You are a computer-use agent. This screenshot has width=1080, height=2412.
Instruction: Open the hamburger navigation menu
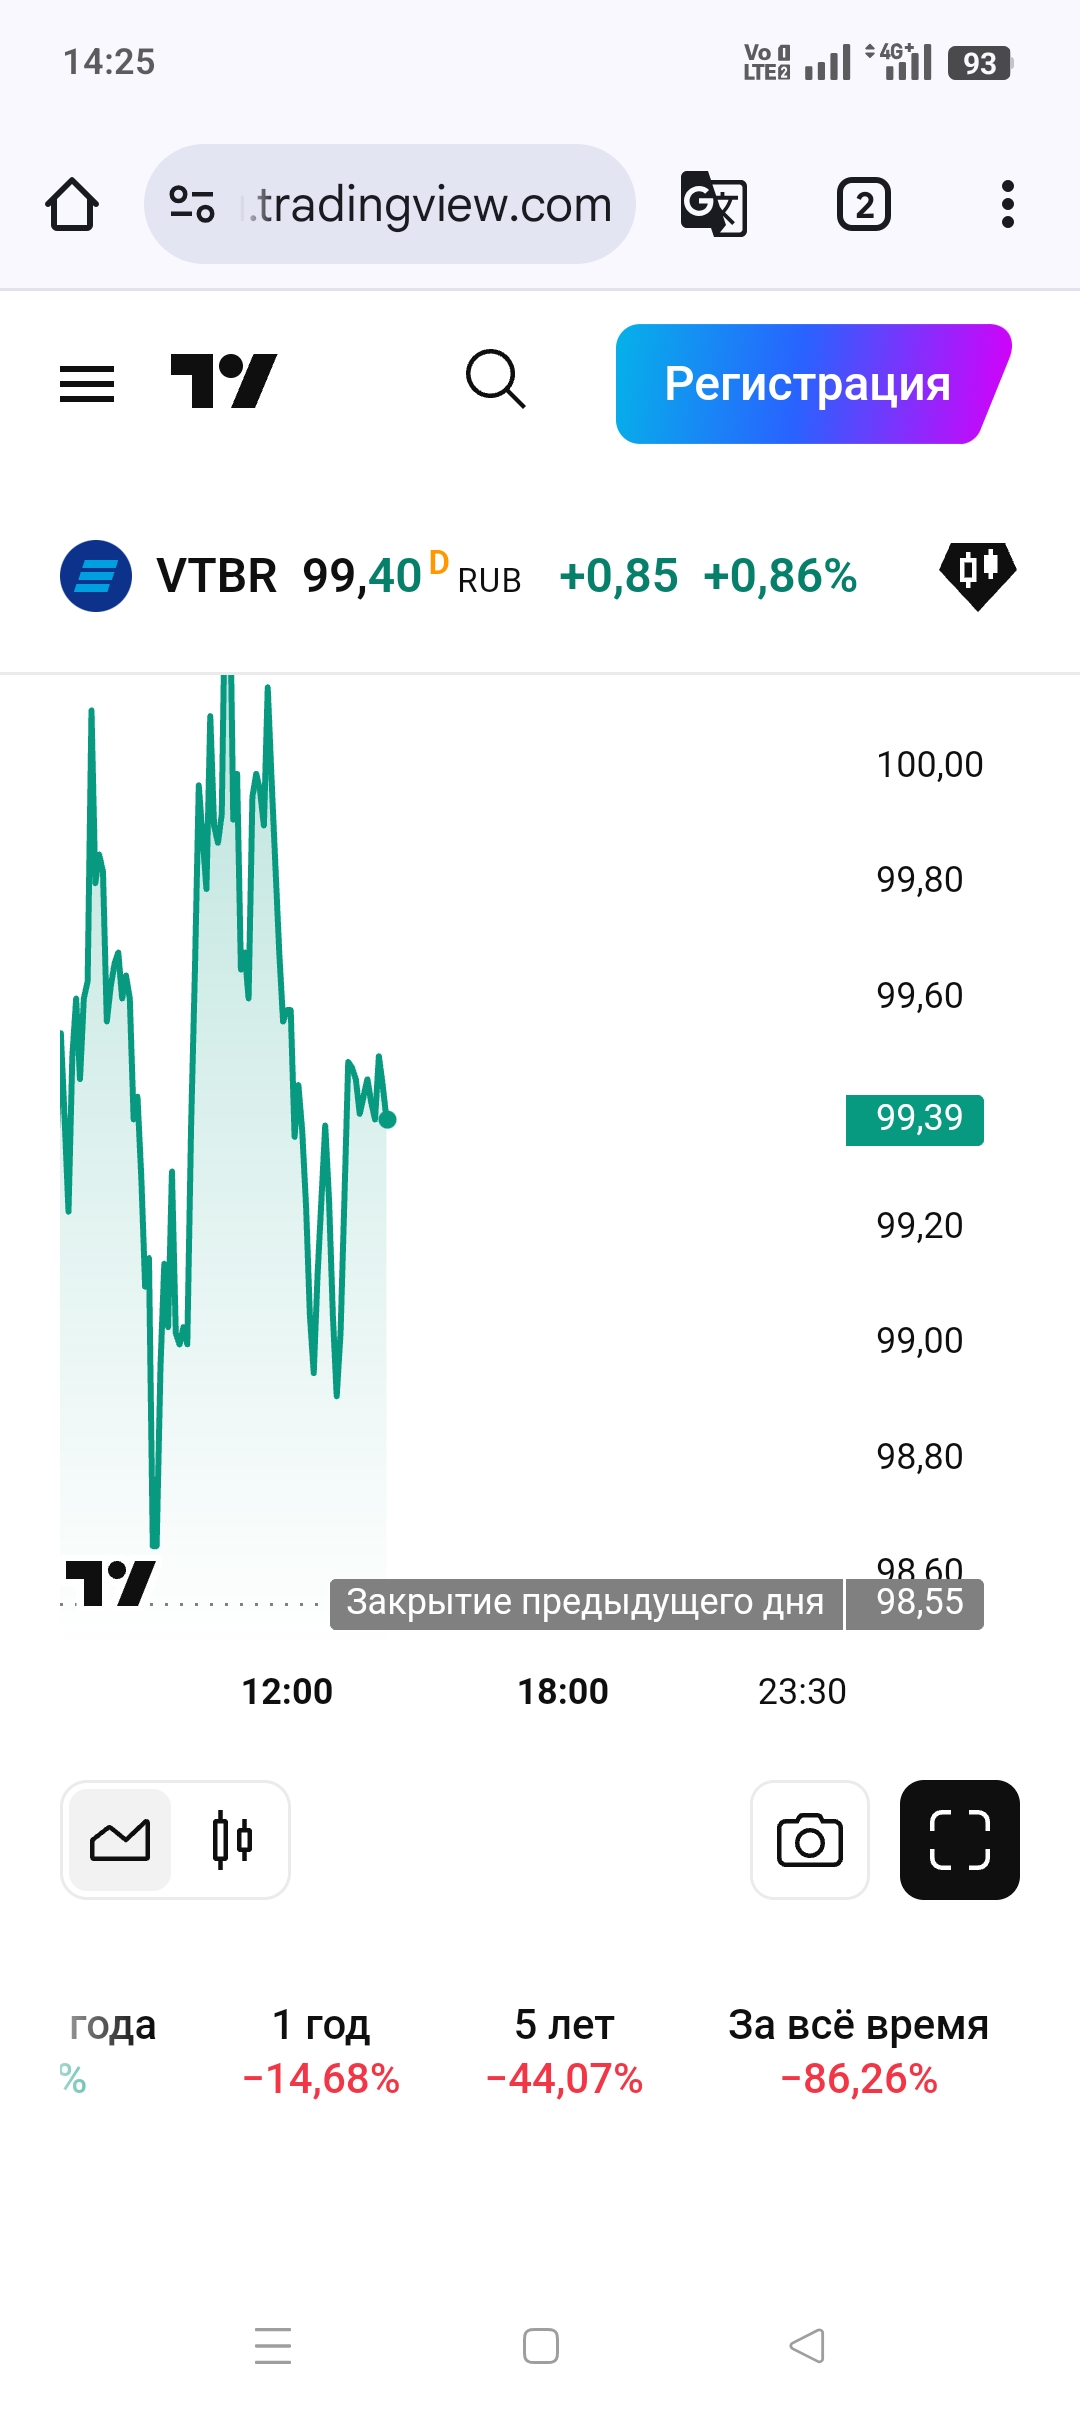87,384
